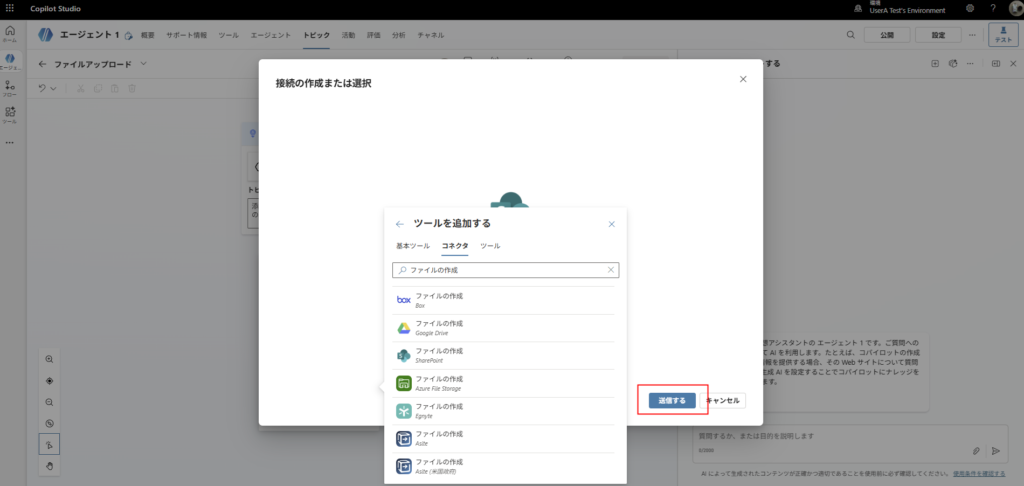Click the help question mark icon
Screen dimensions: 1024x486
992,8
